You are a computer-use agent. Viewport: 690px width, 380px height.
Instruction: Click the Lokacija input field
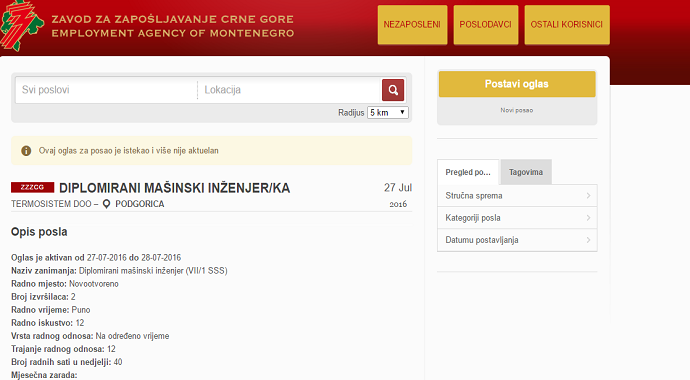(x=289, y=90)
